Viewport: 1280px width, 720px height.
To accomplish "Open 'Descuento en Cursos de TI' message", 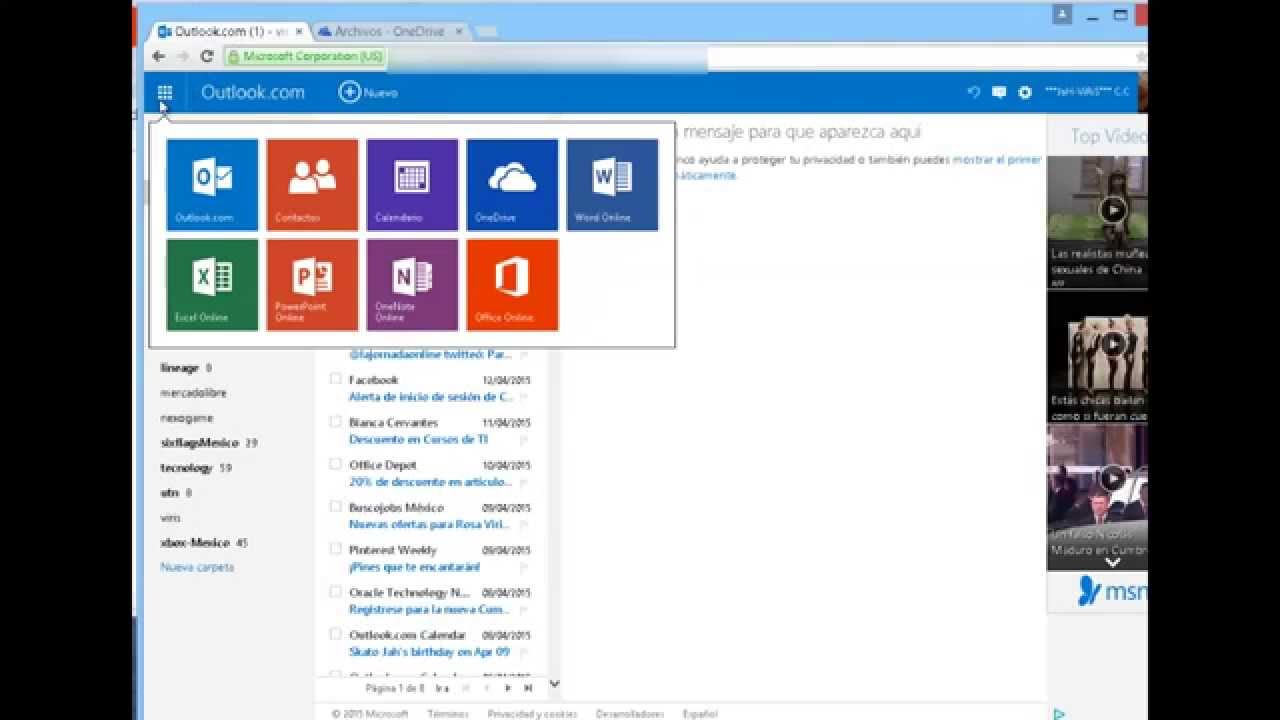I will [x=418, y=439].
